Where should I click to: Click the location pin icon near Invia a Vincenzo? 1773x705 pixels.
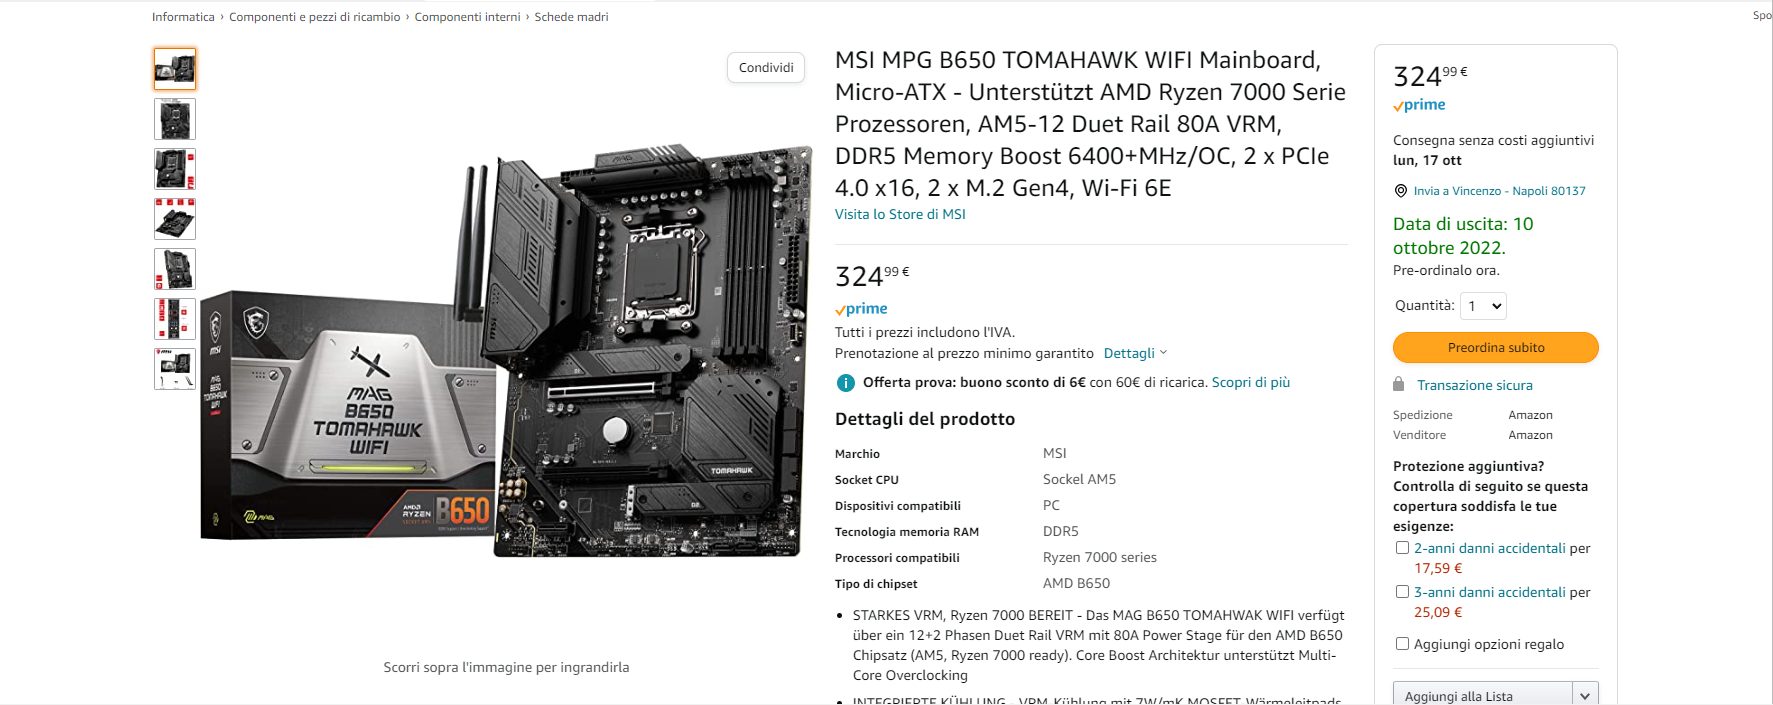(1401, 191)
